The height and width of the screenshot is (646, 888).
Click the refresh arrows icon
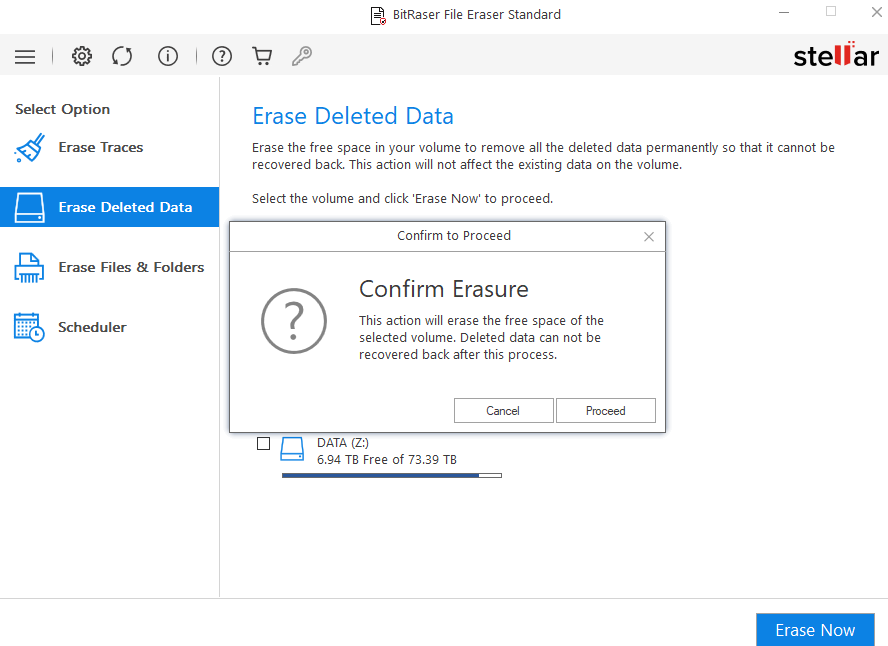(122, 57)
